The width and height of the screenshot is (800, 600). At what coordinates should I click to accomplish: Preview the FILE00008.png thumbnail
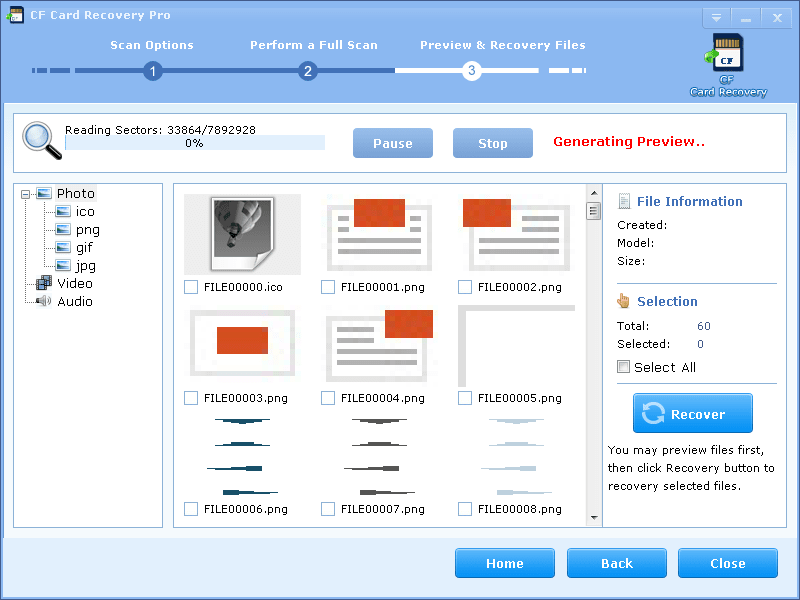click(516, 457)
